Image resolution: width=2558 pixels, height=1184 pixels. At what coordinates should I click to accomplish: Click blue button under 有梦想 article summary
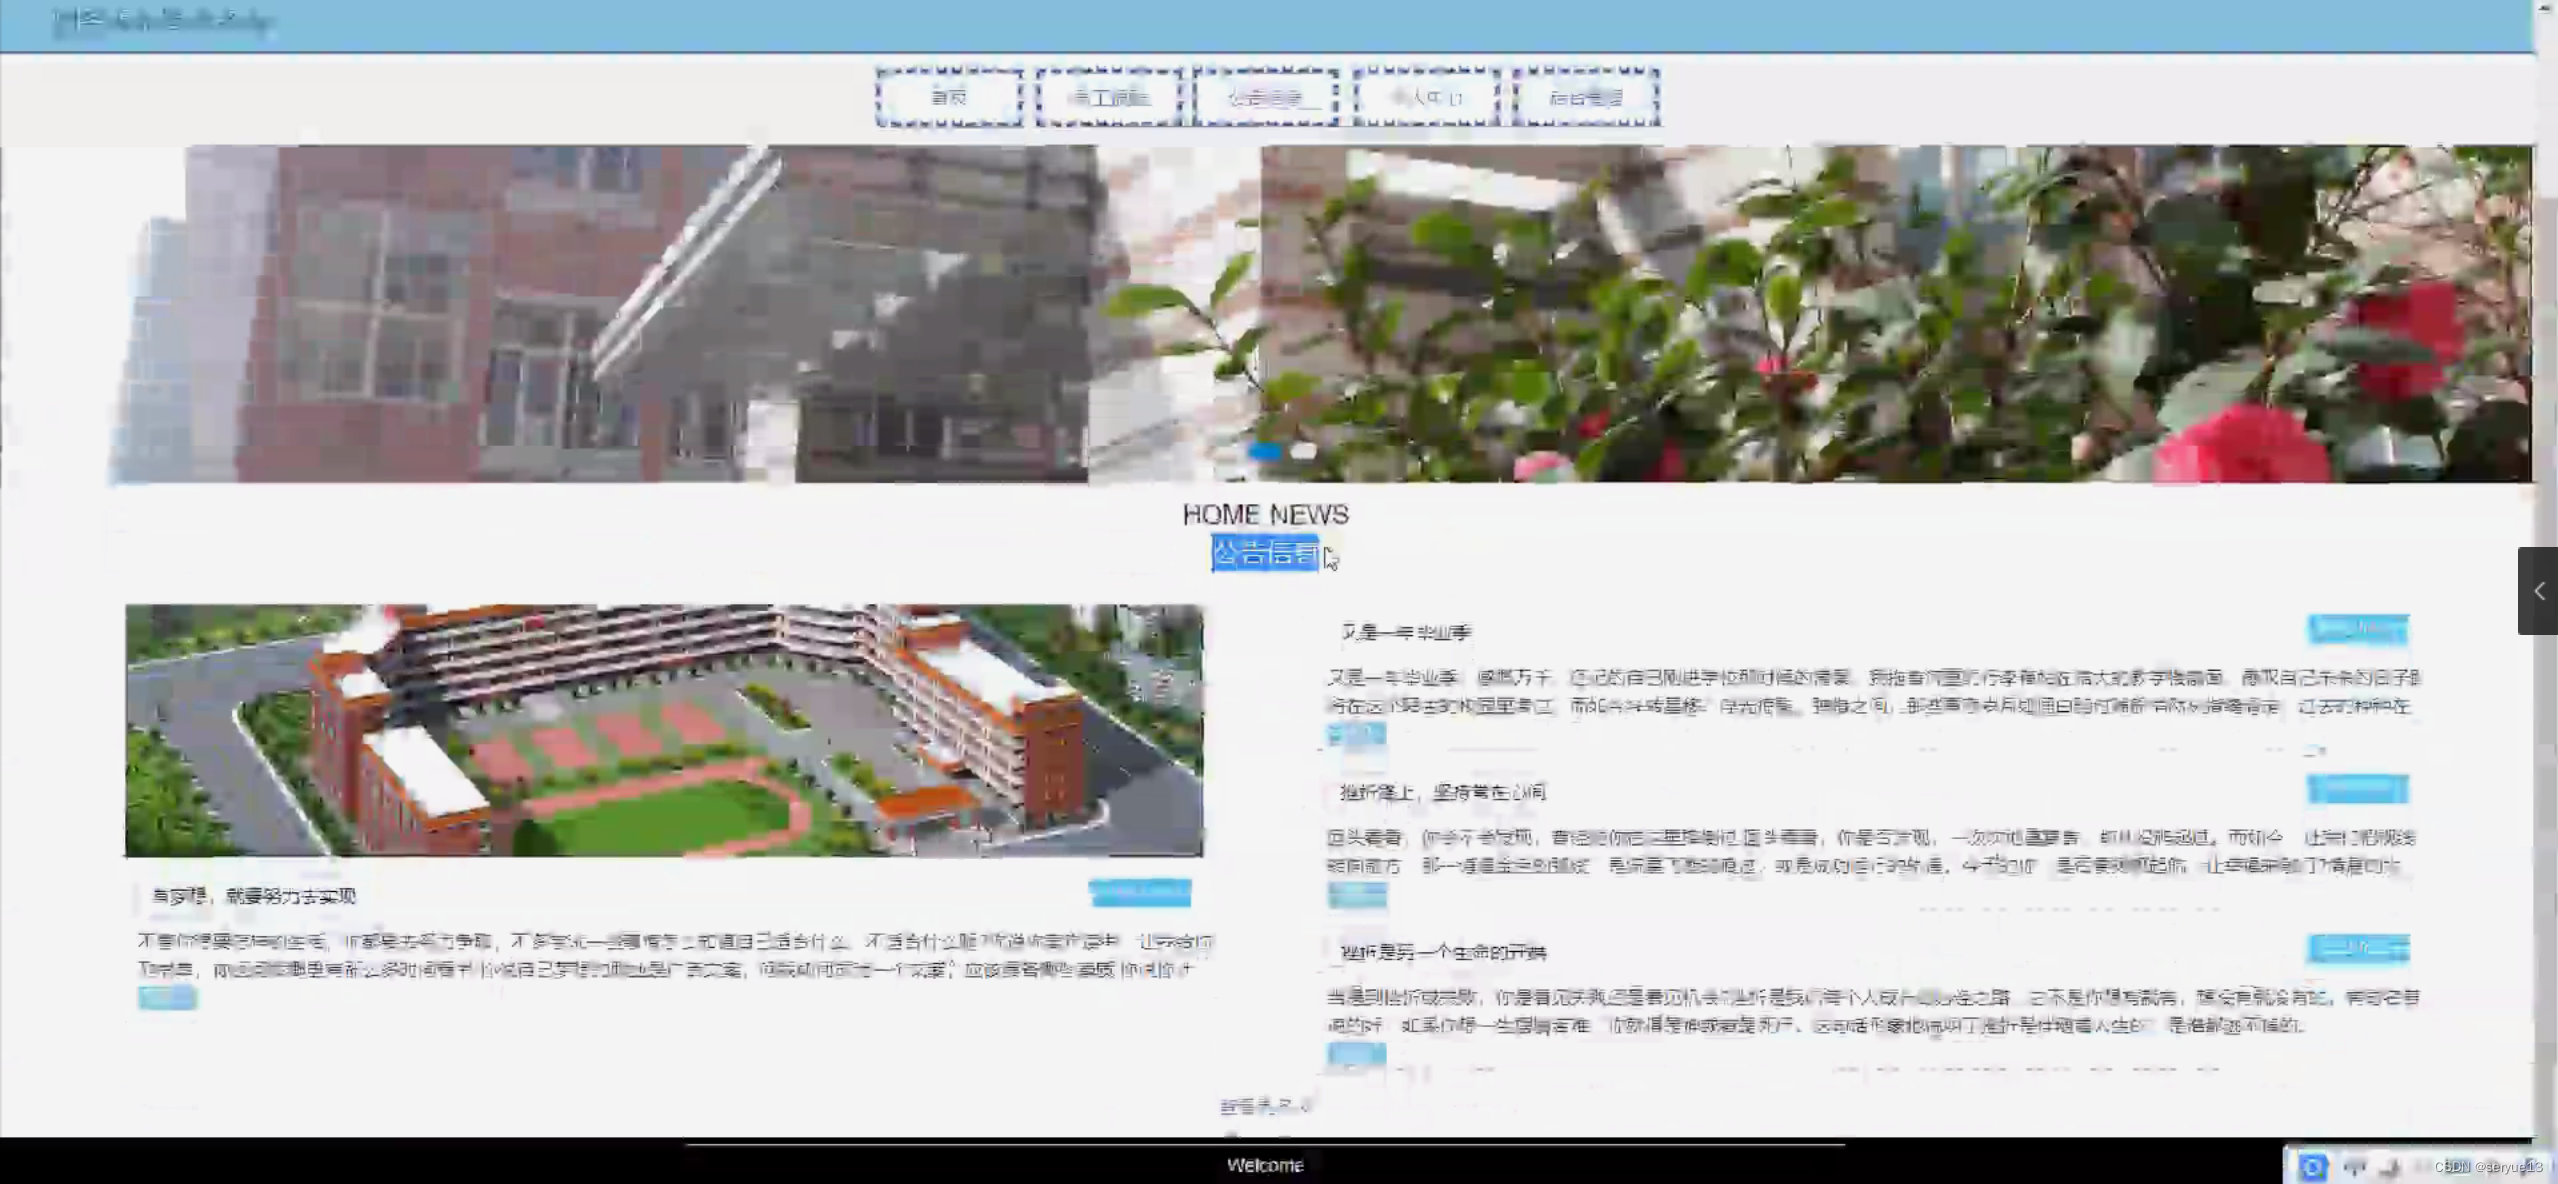[167, 997]
